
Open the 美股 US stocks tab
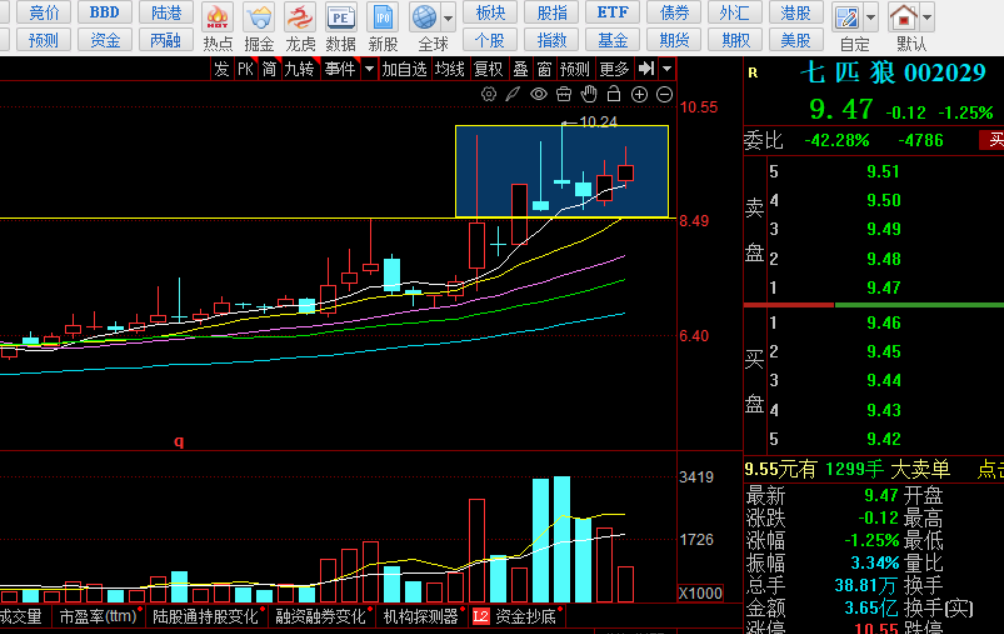(x=796, y=40)
